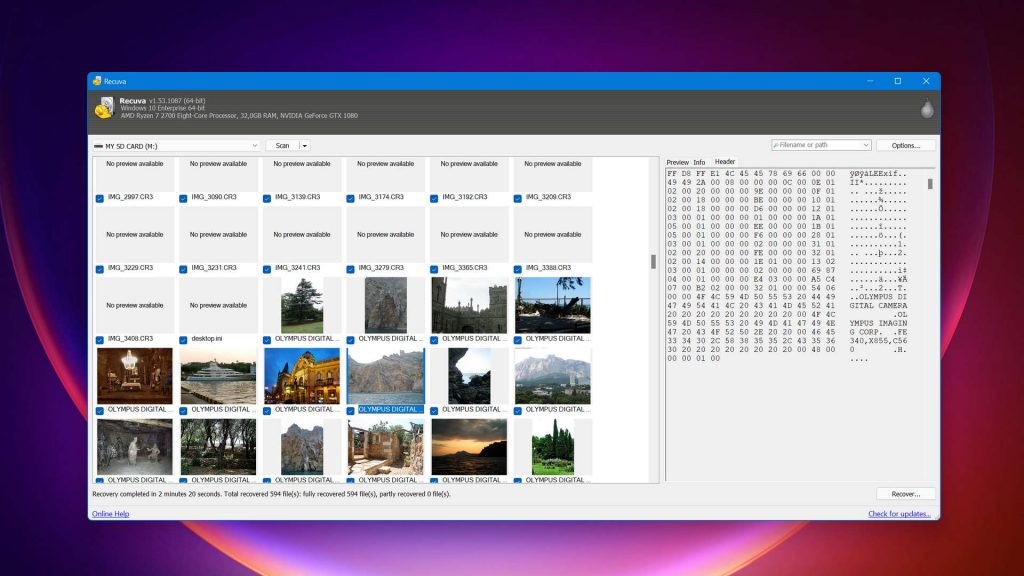Expand the Scan button dropdown arrow
The image size is (1024, 576).
(305, 146)
